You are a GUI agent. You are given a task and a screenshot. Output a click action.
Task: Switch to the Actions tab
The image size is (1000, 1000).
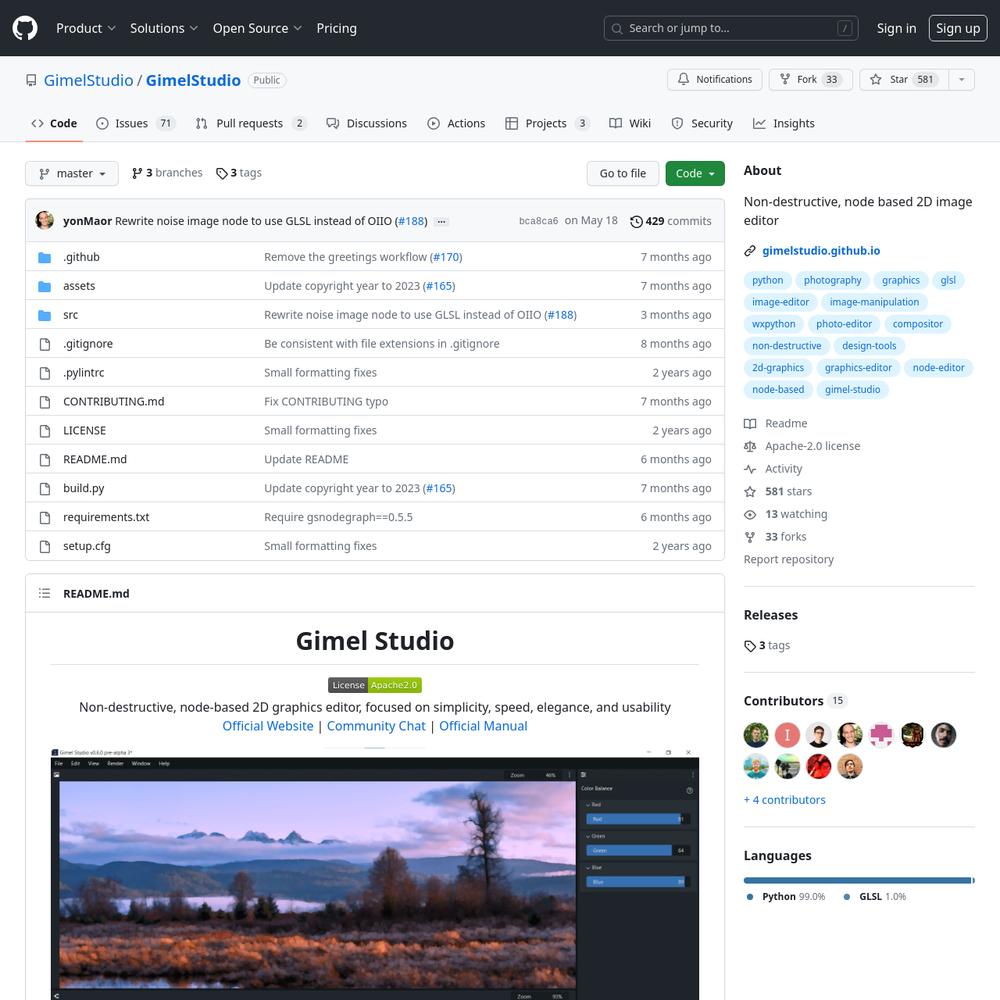(456, 123)
